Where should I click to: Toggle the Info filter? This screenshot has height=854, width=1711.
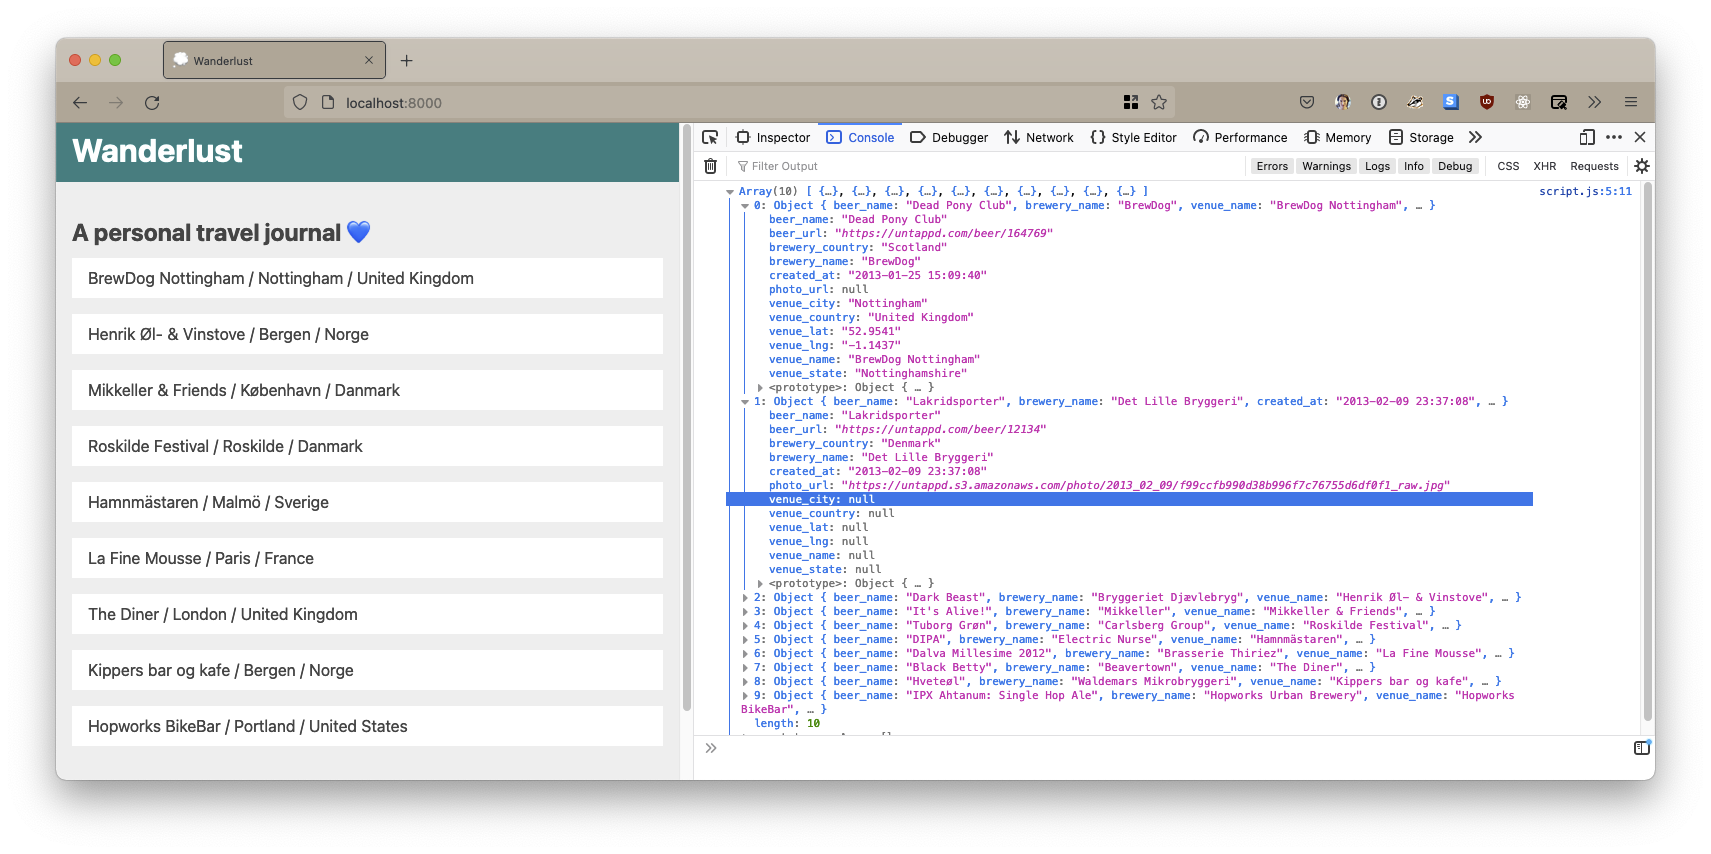1413,166
